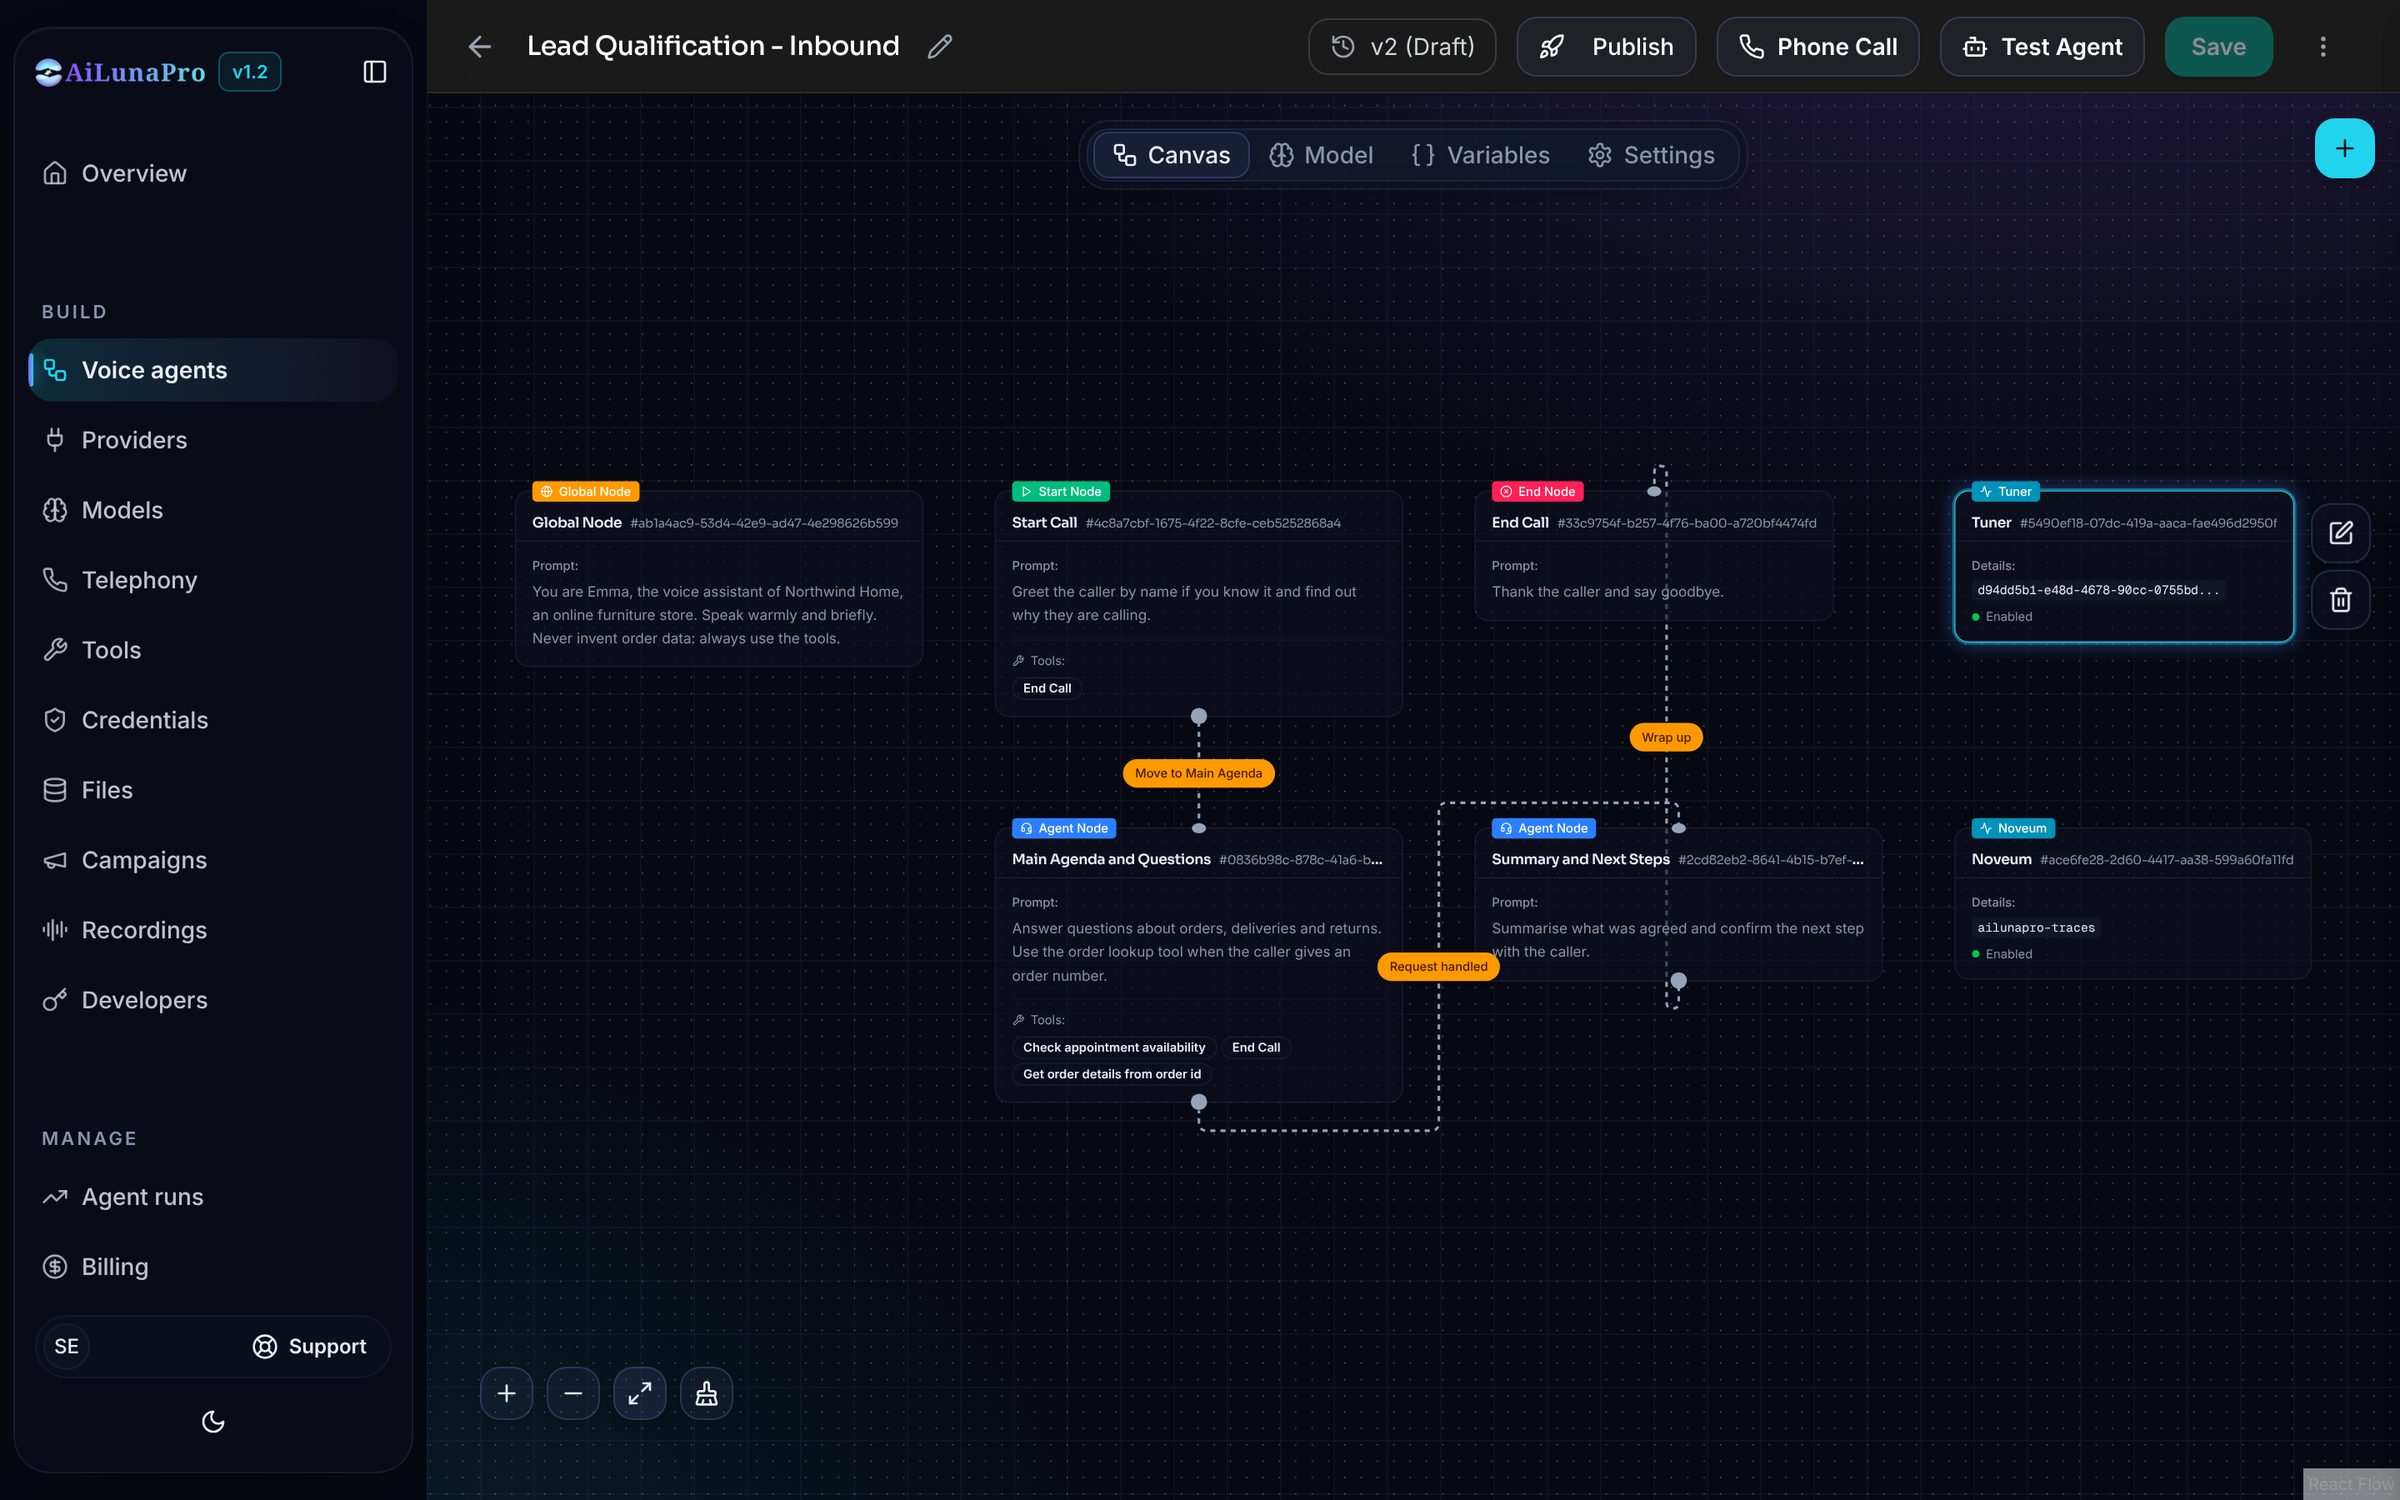Go to Campaigns
The width and height of the screenshot is (2400, 1500).
(213, 860)
